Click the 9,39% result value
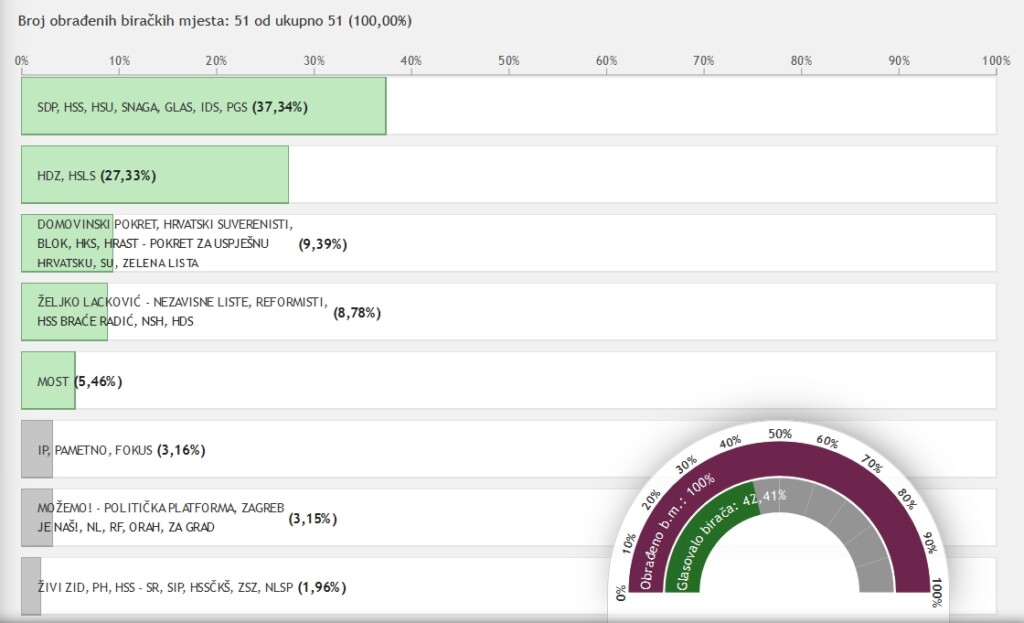 (x=322, y=244)
